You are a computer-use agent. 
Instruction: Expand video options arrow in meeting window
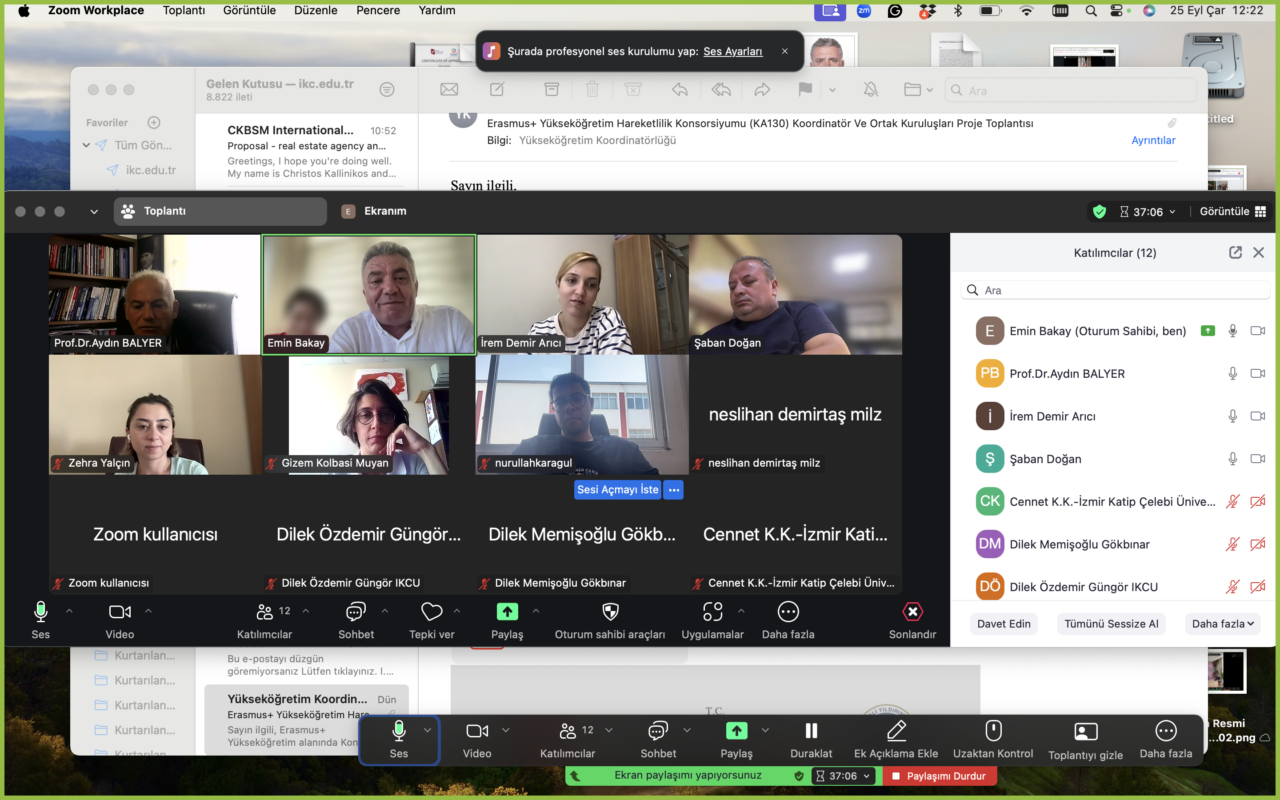[x=148, y=611]
